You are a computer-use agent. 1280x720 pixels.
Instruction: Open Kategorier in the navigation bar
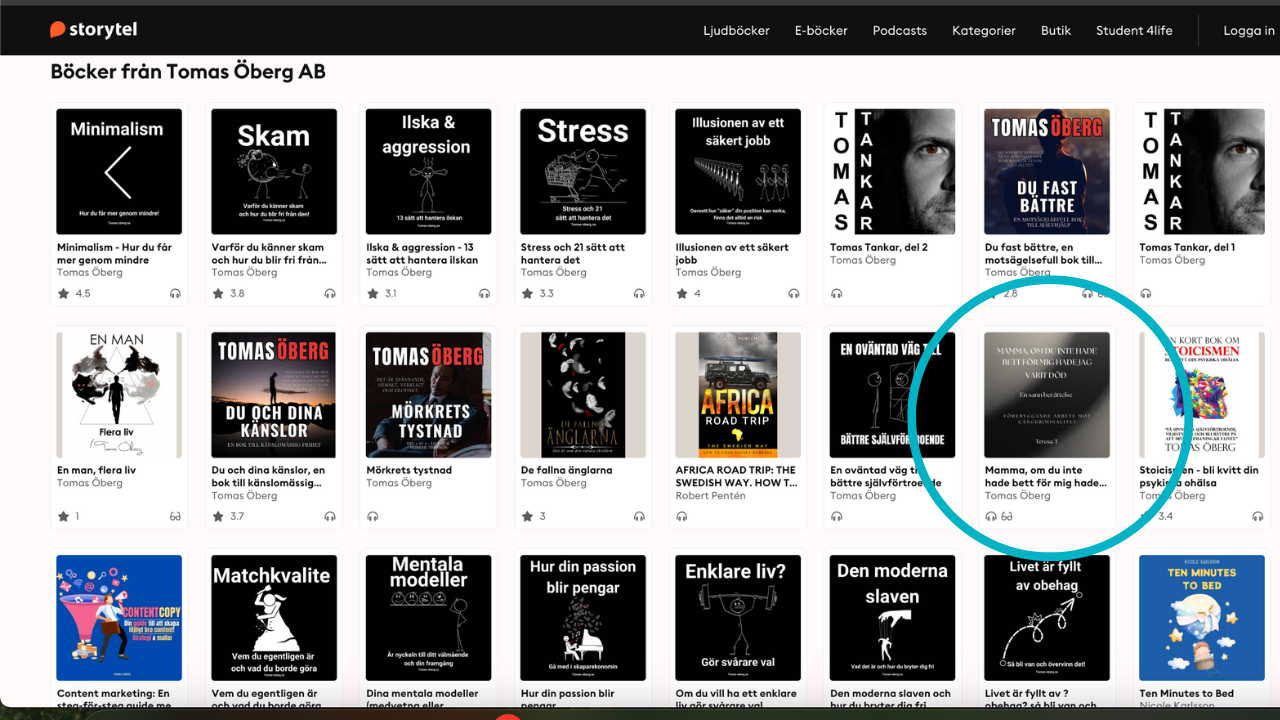point(983,30)
